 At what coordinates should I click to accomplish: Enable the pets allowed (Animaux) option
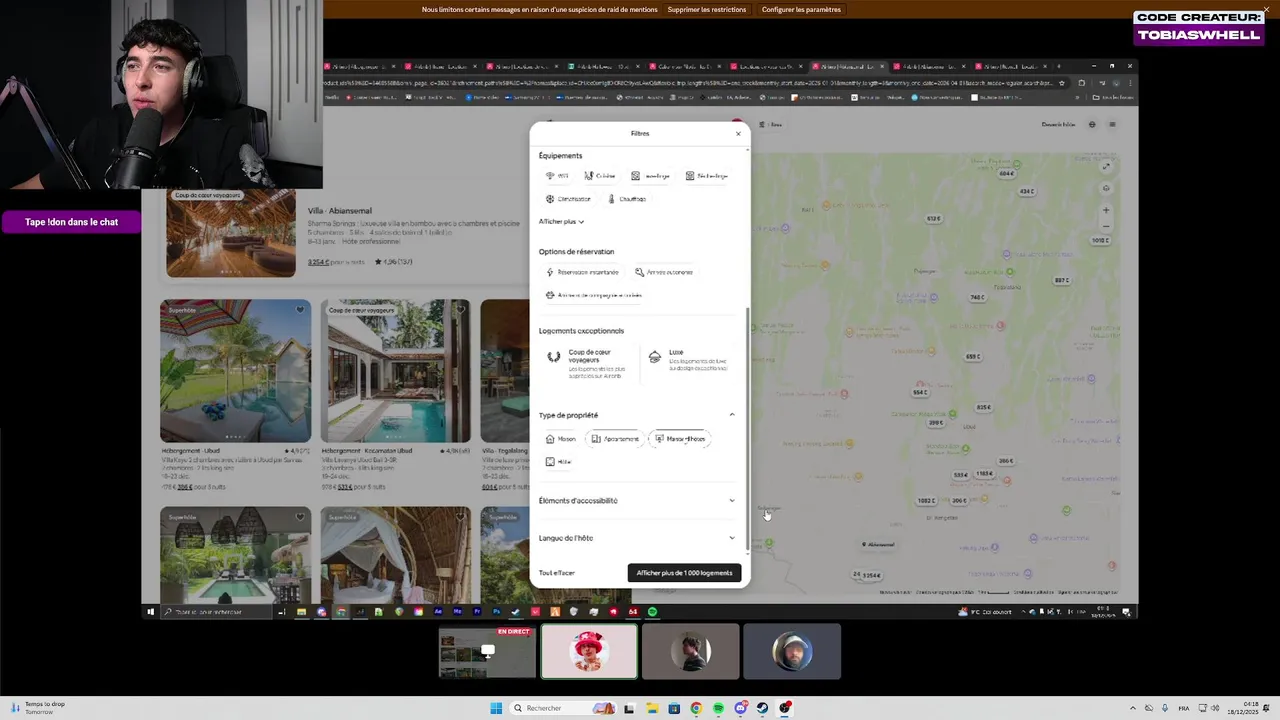594,295
